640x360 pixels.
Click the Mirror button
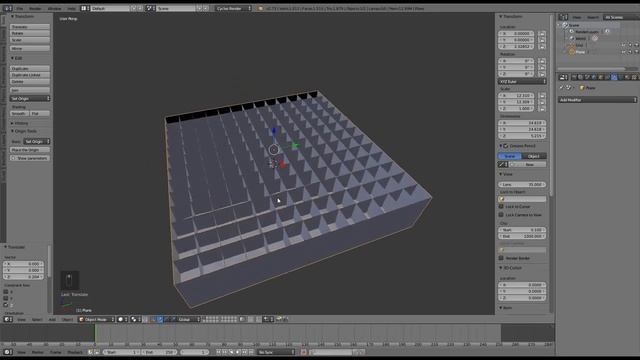point(30,48)
